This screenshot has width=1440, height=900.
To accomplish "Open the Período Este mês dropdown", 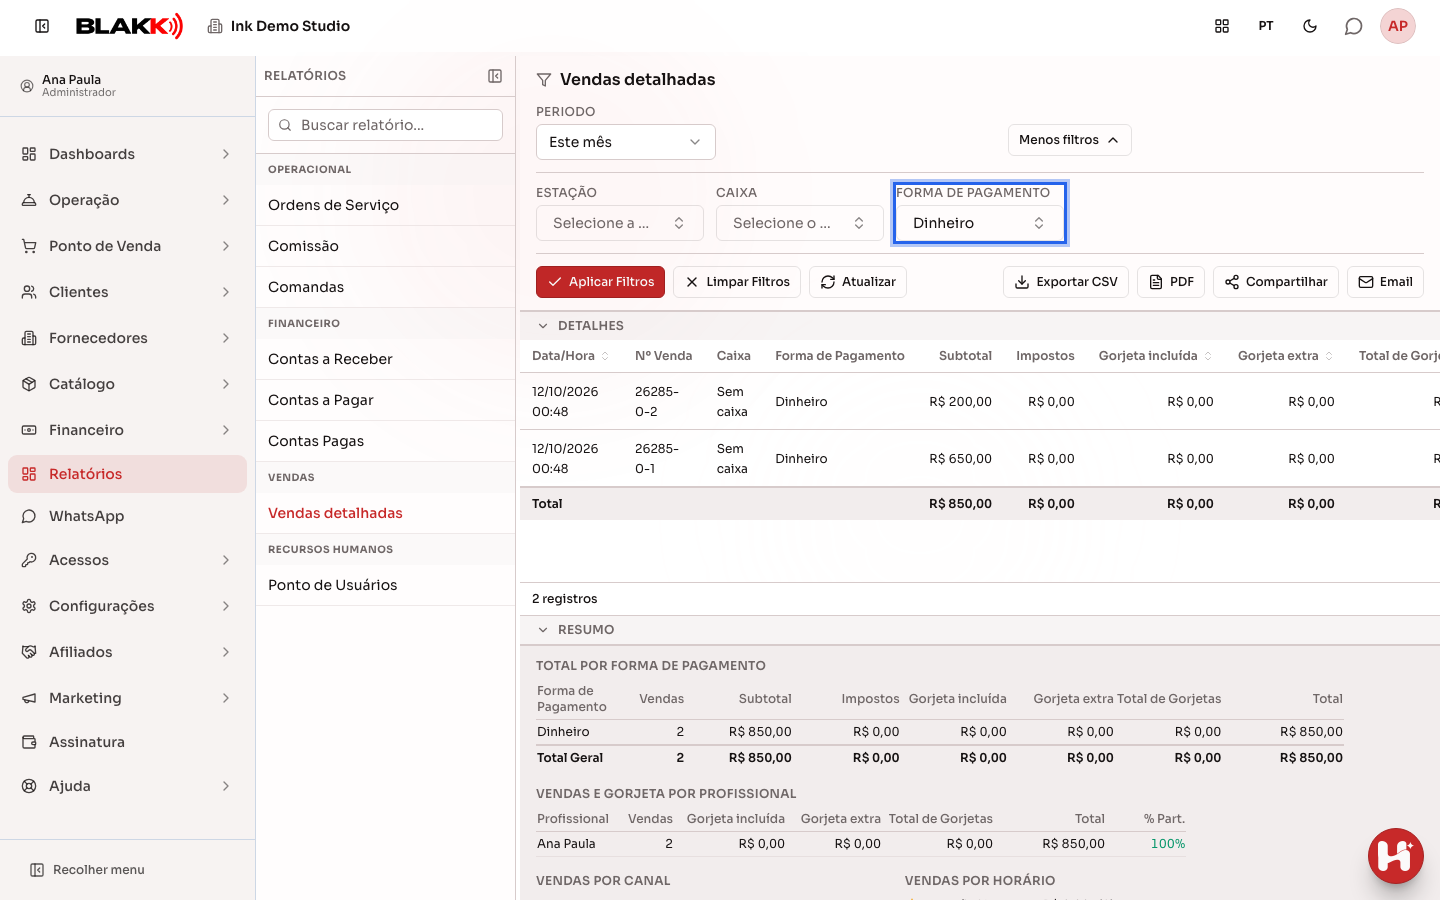I will (x=626, y=142).
